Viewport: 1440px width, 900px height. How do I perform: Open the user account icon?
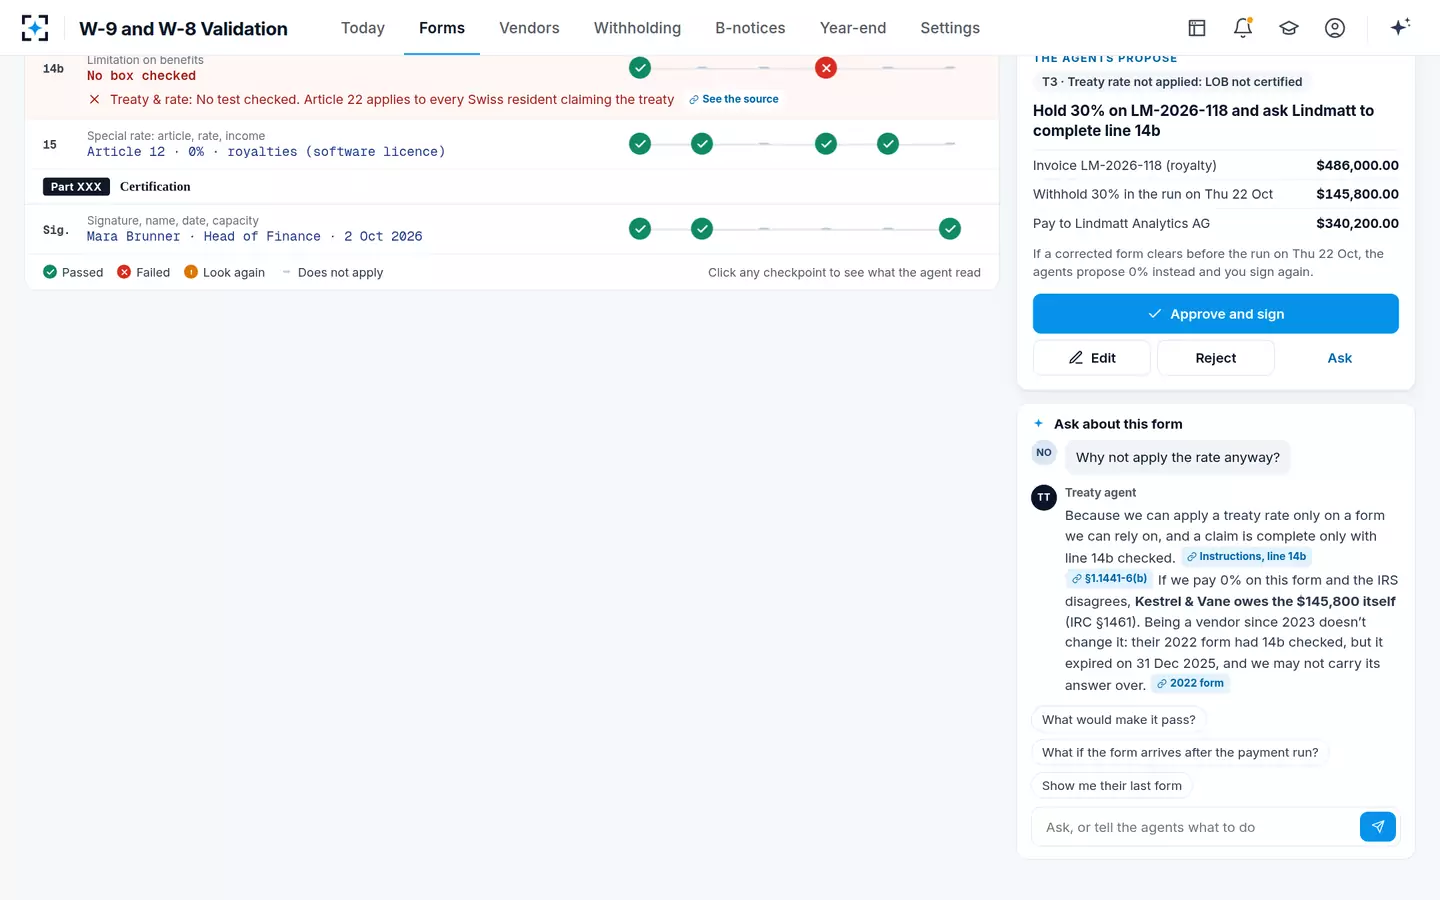click(1335, 28)
